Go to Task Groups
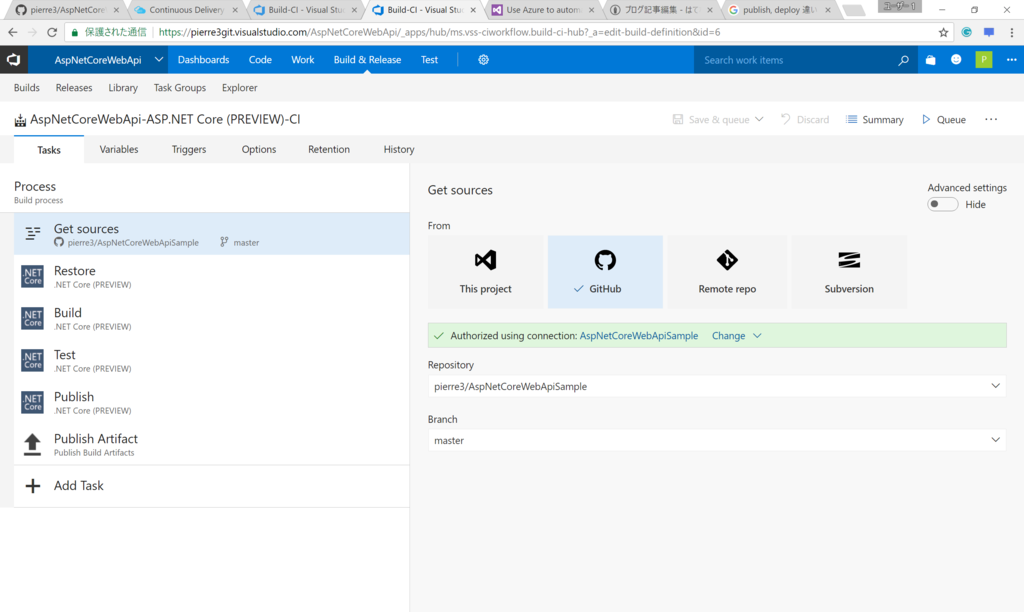Viewport: 1024px width, 612px height. pyautogui.click(x=180, y=88)
